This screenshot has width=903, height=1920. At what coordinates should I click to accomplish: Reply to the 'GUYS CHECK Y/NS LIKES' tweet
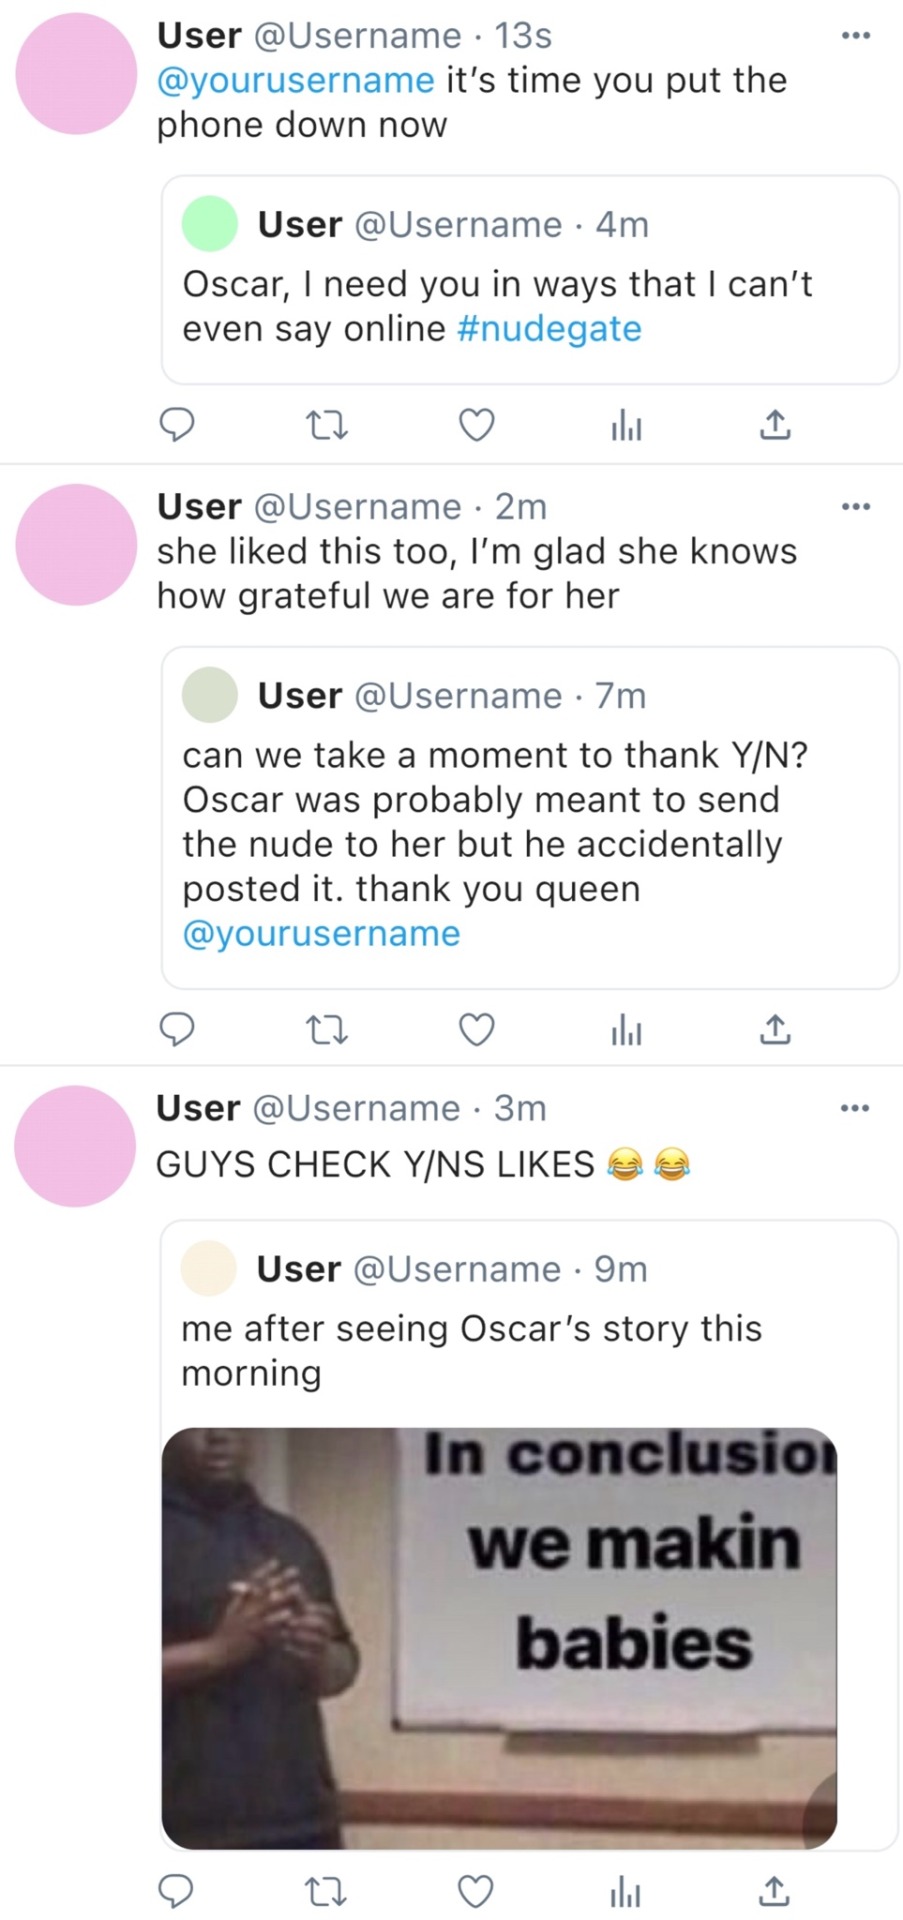coord(177,1891)
